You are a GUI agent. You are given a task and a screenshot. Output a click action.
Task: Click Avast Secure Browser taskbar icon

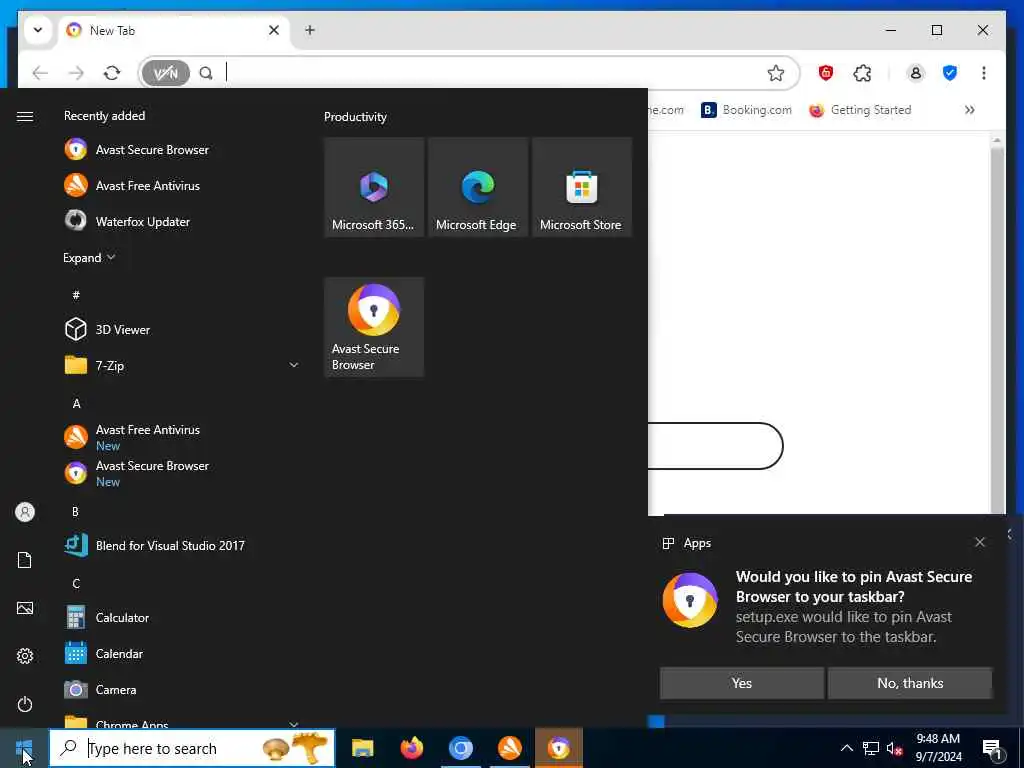click(558, 748)
